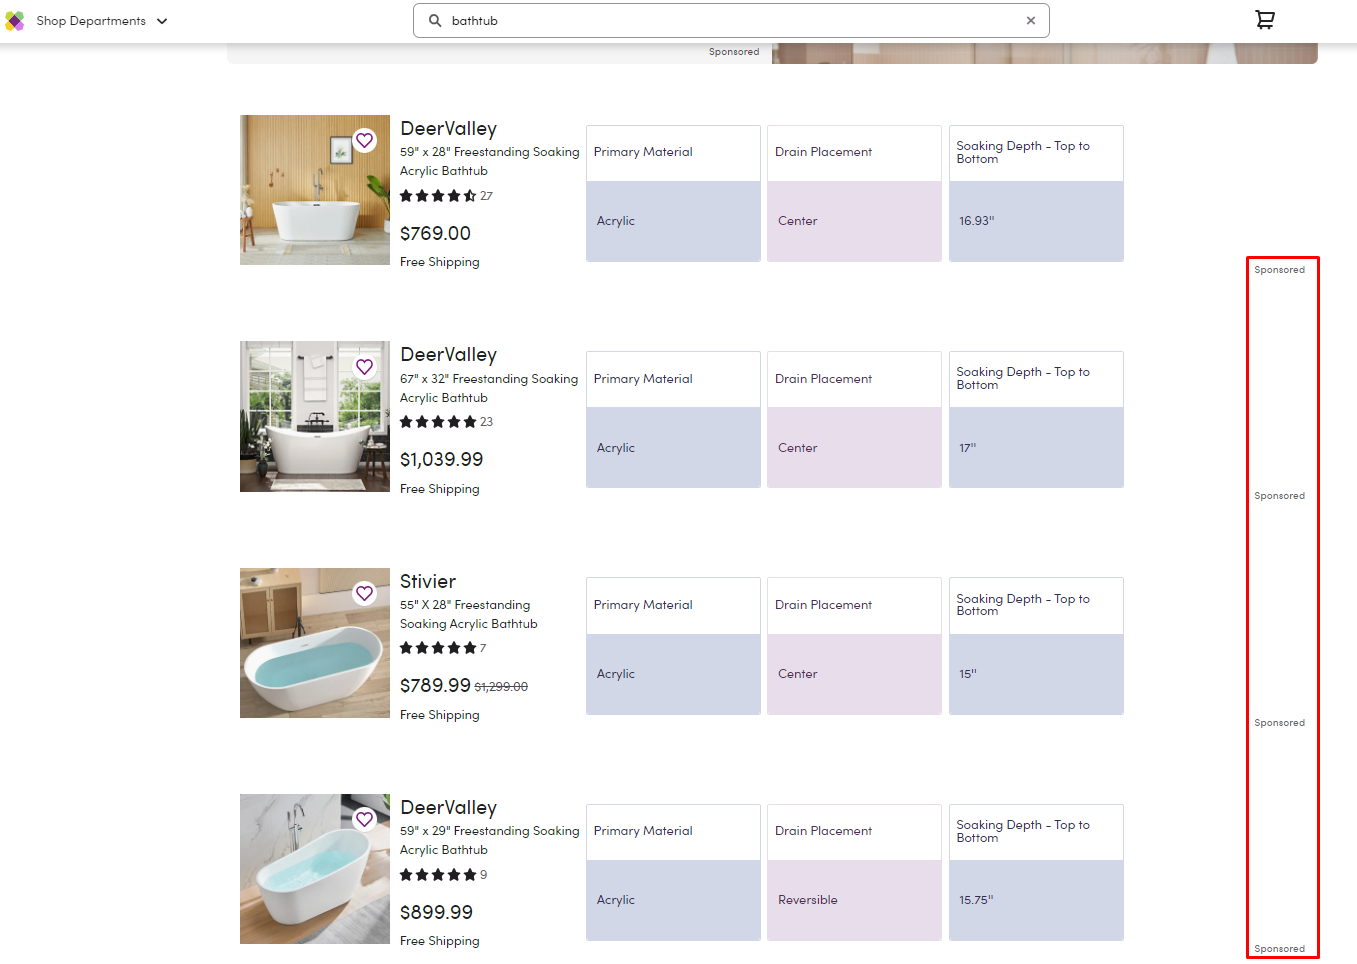Favorite the $1,039.99 DeerValley bathtub

(x=365, y=367)
